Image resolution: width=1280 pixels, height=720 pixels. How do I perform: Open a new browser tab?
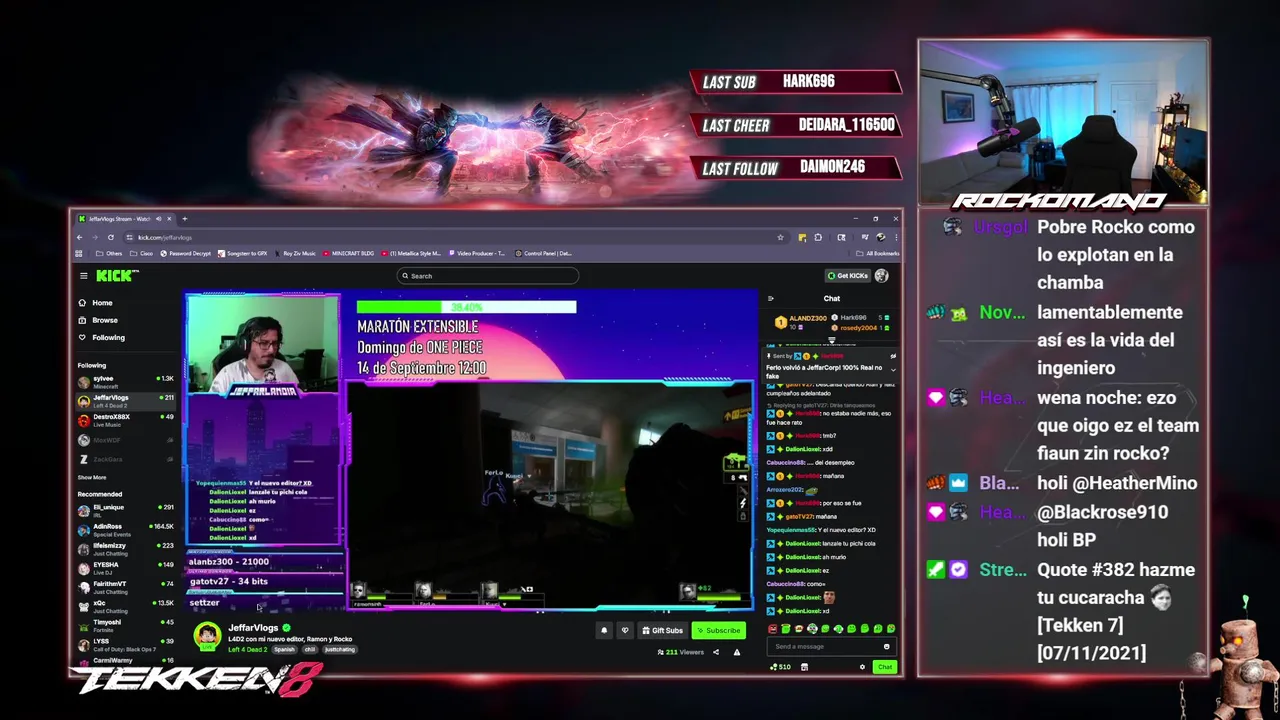pos(184,219)
